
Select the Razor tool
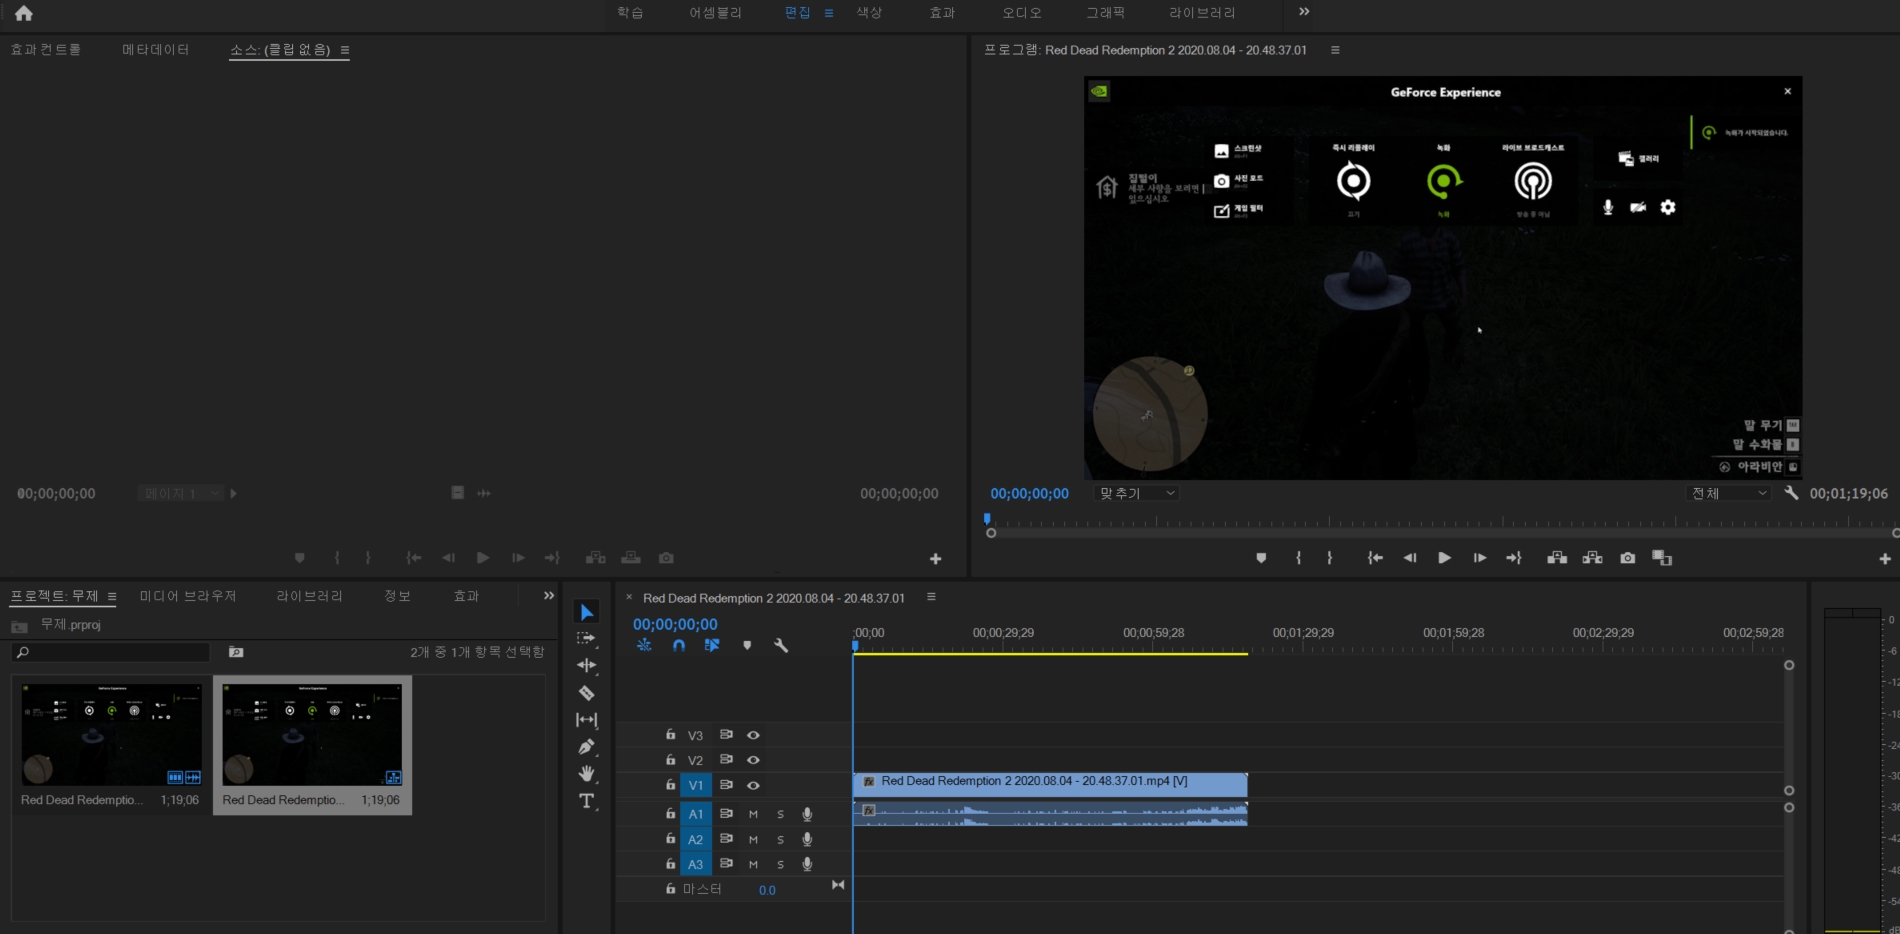click(x=587, y=692)
